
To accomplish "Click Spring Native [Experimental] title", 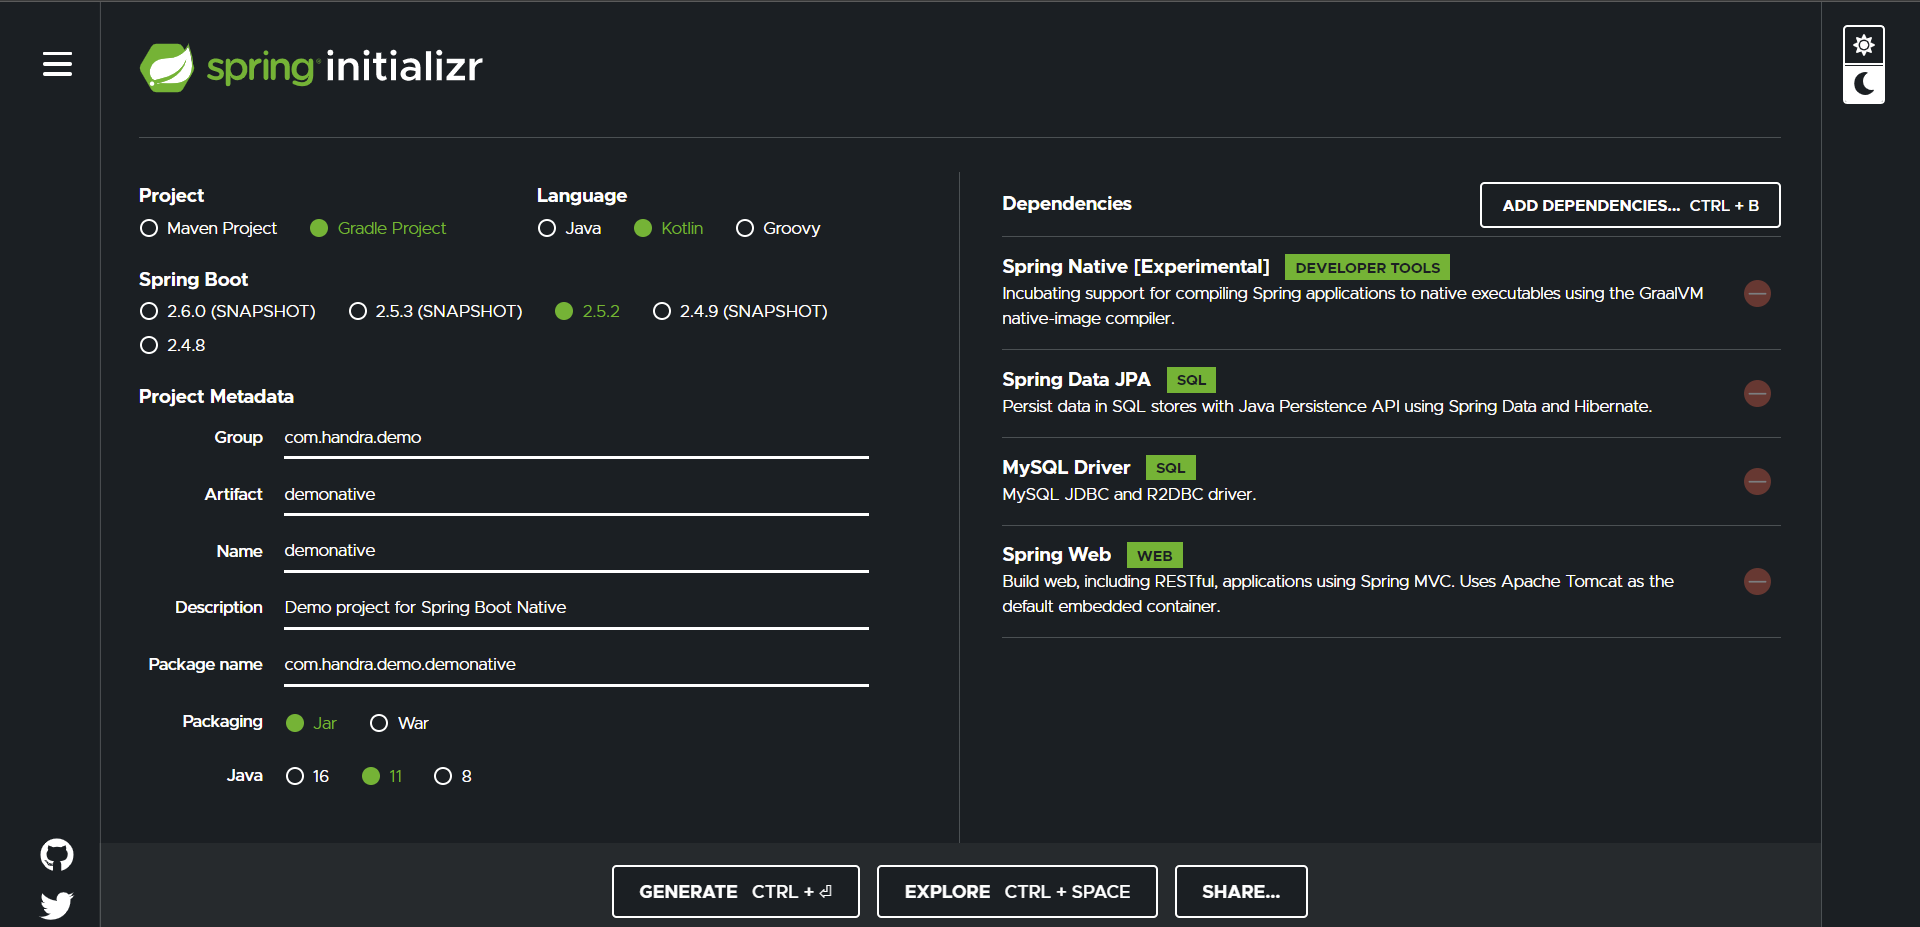I will point(1136,266).
